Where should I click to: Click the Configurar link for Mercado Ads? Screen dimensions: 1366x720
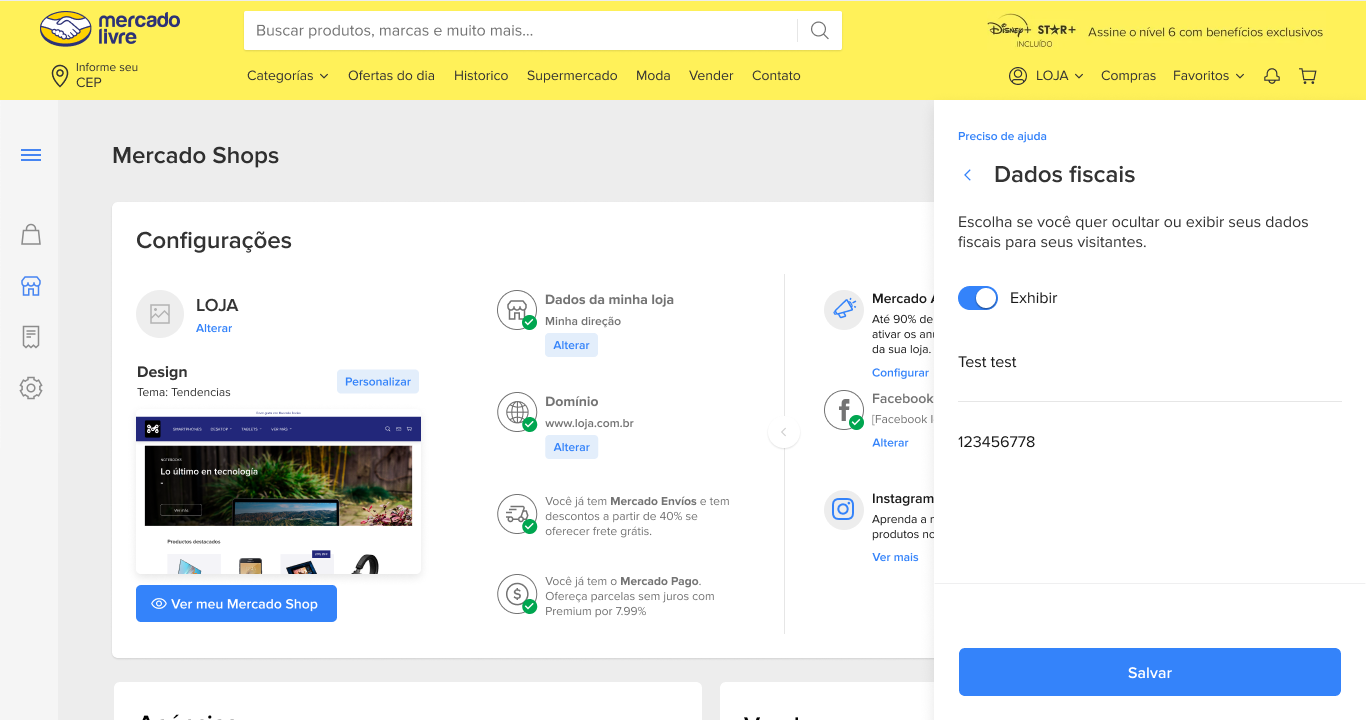click(900, 373)
